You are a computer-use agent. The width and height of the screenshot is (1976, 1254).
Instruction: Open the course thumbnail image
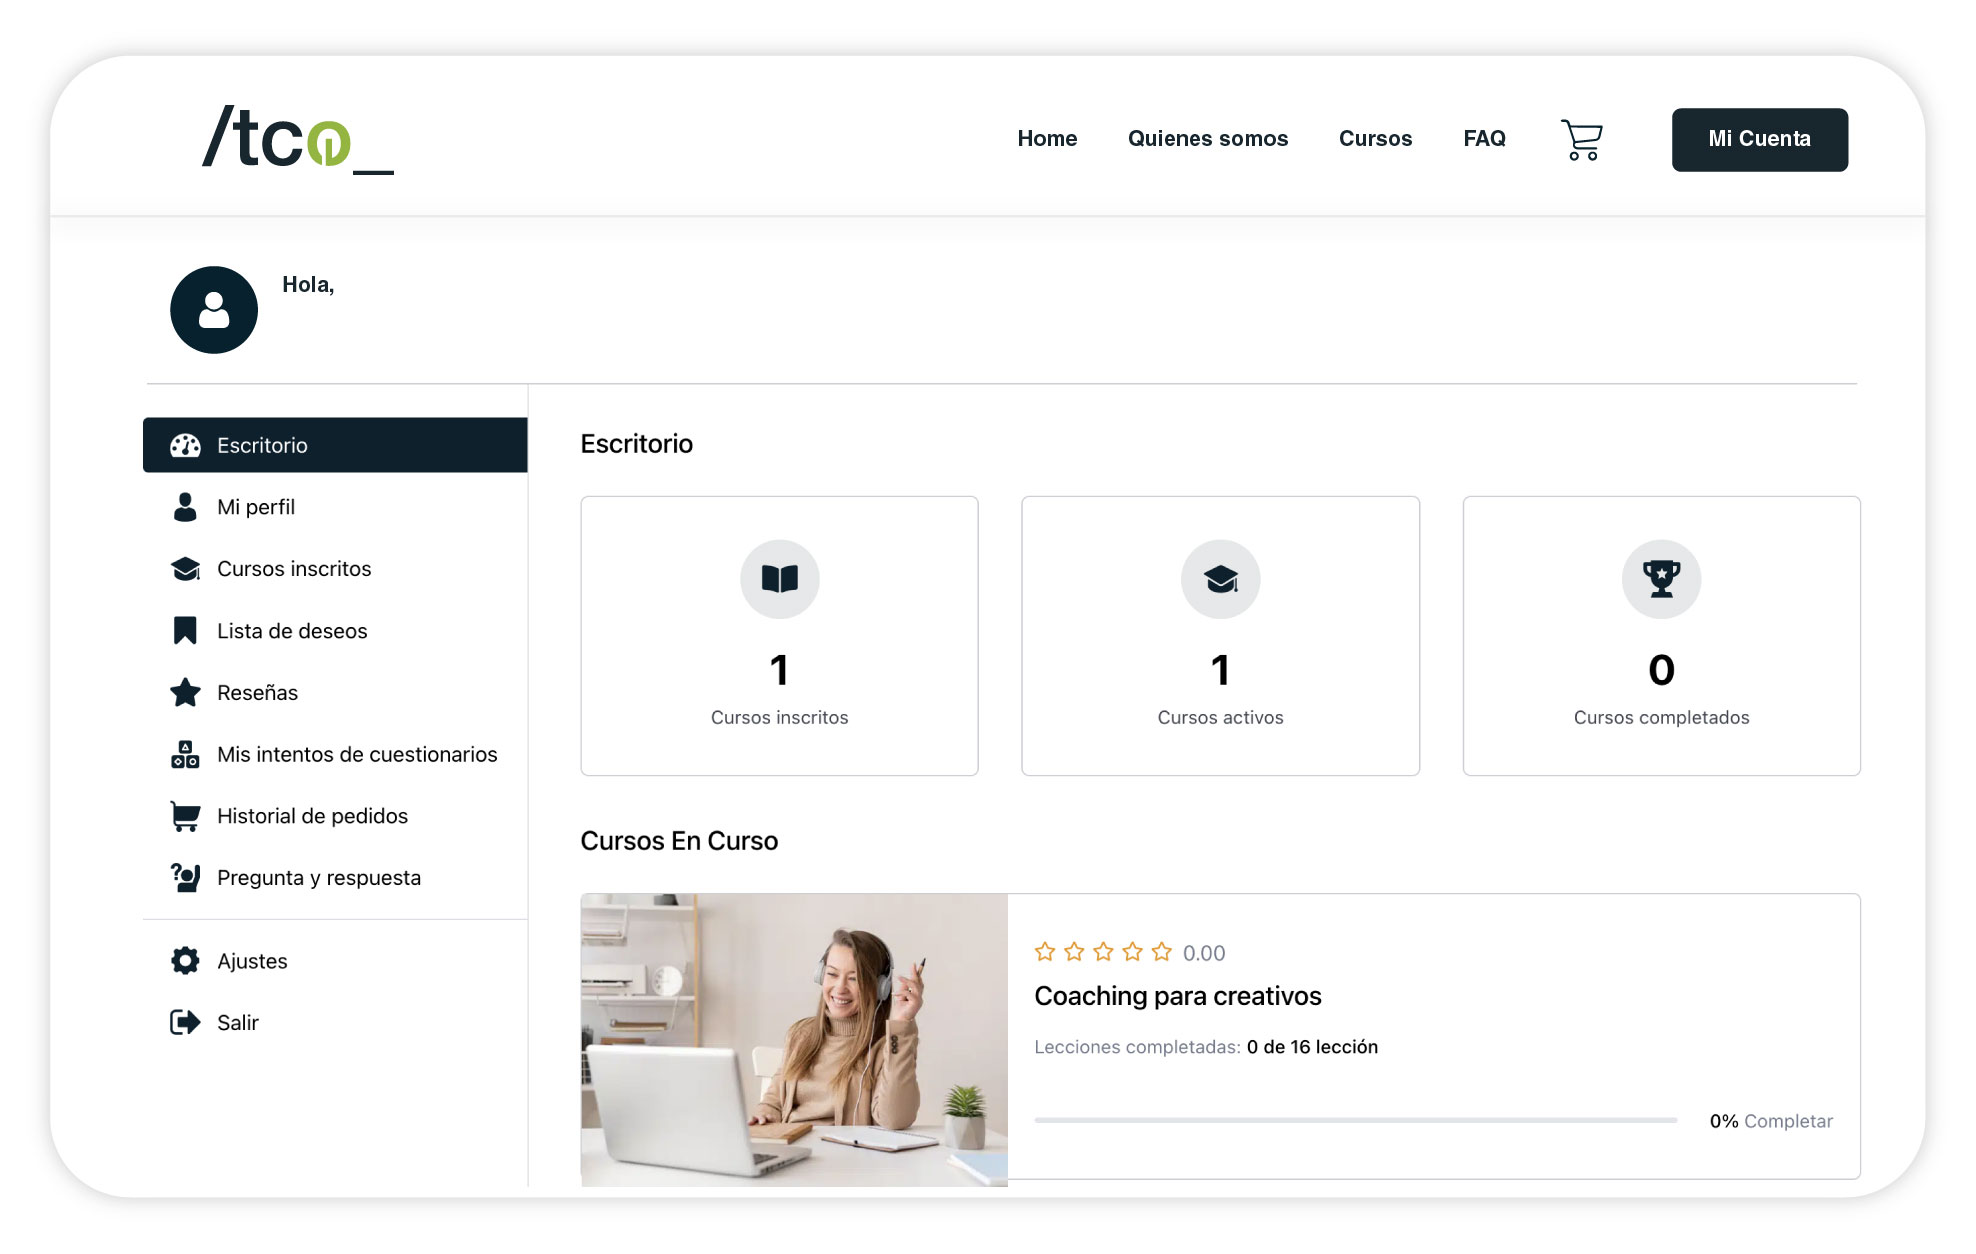(x=794, y=1040)
